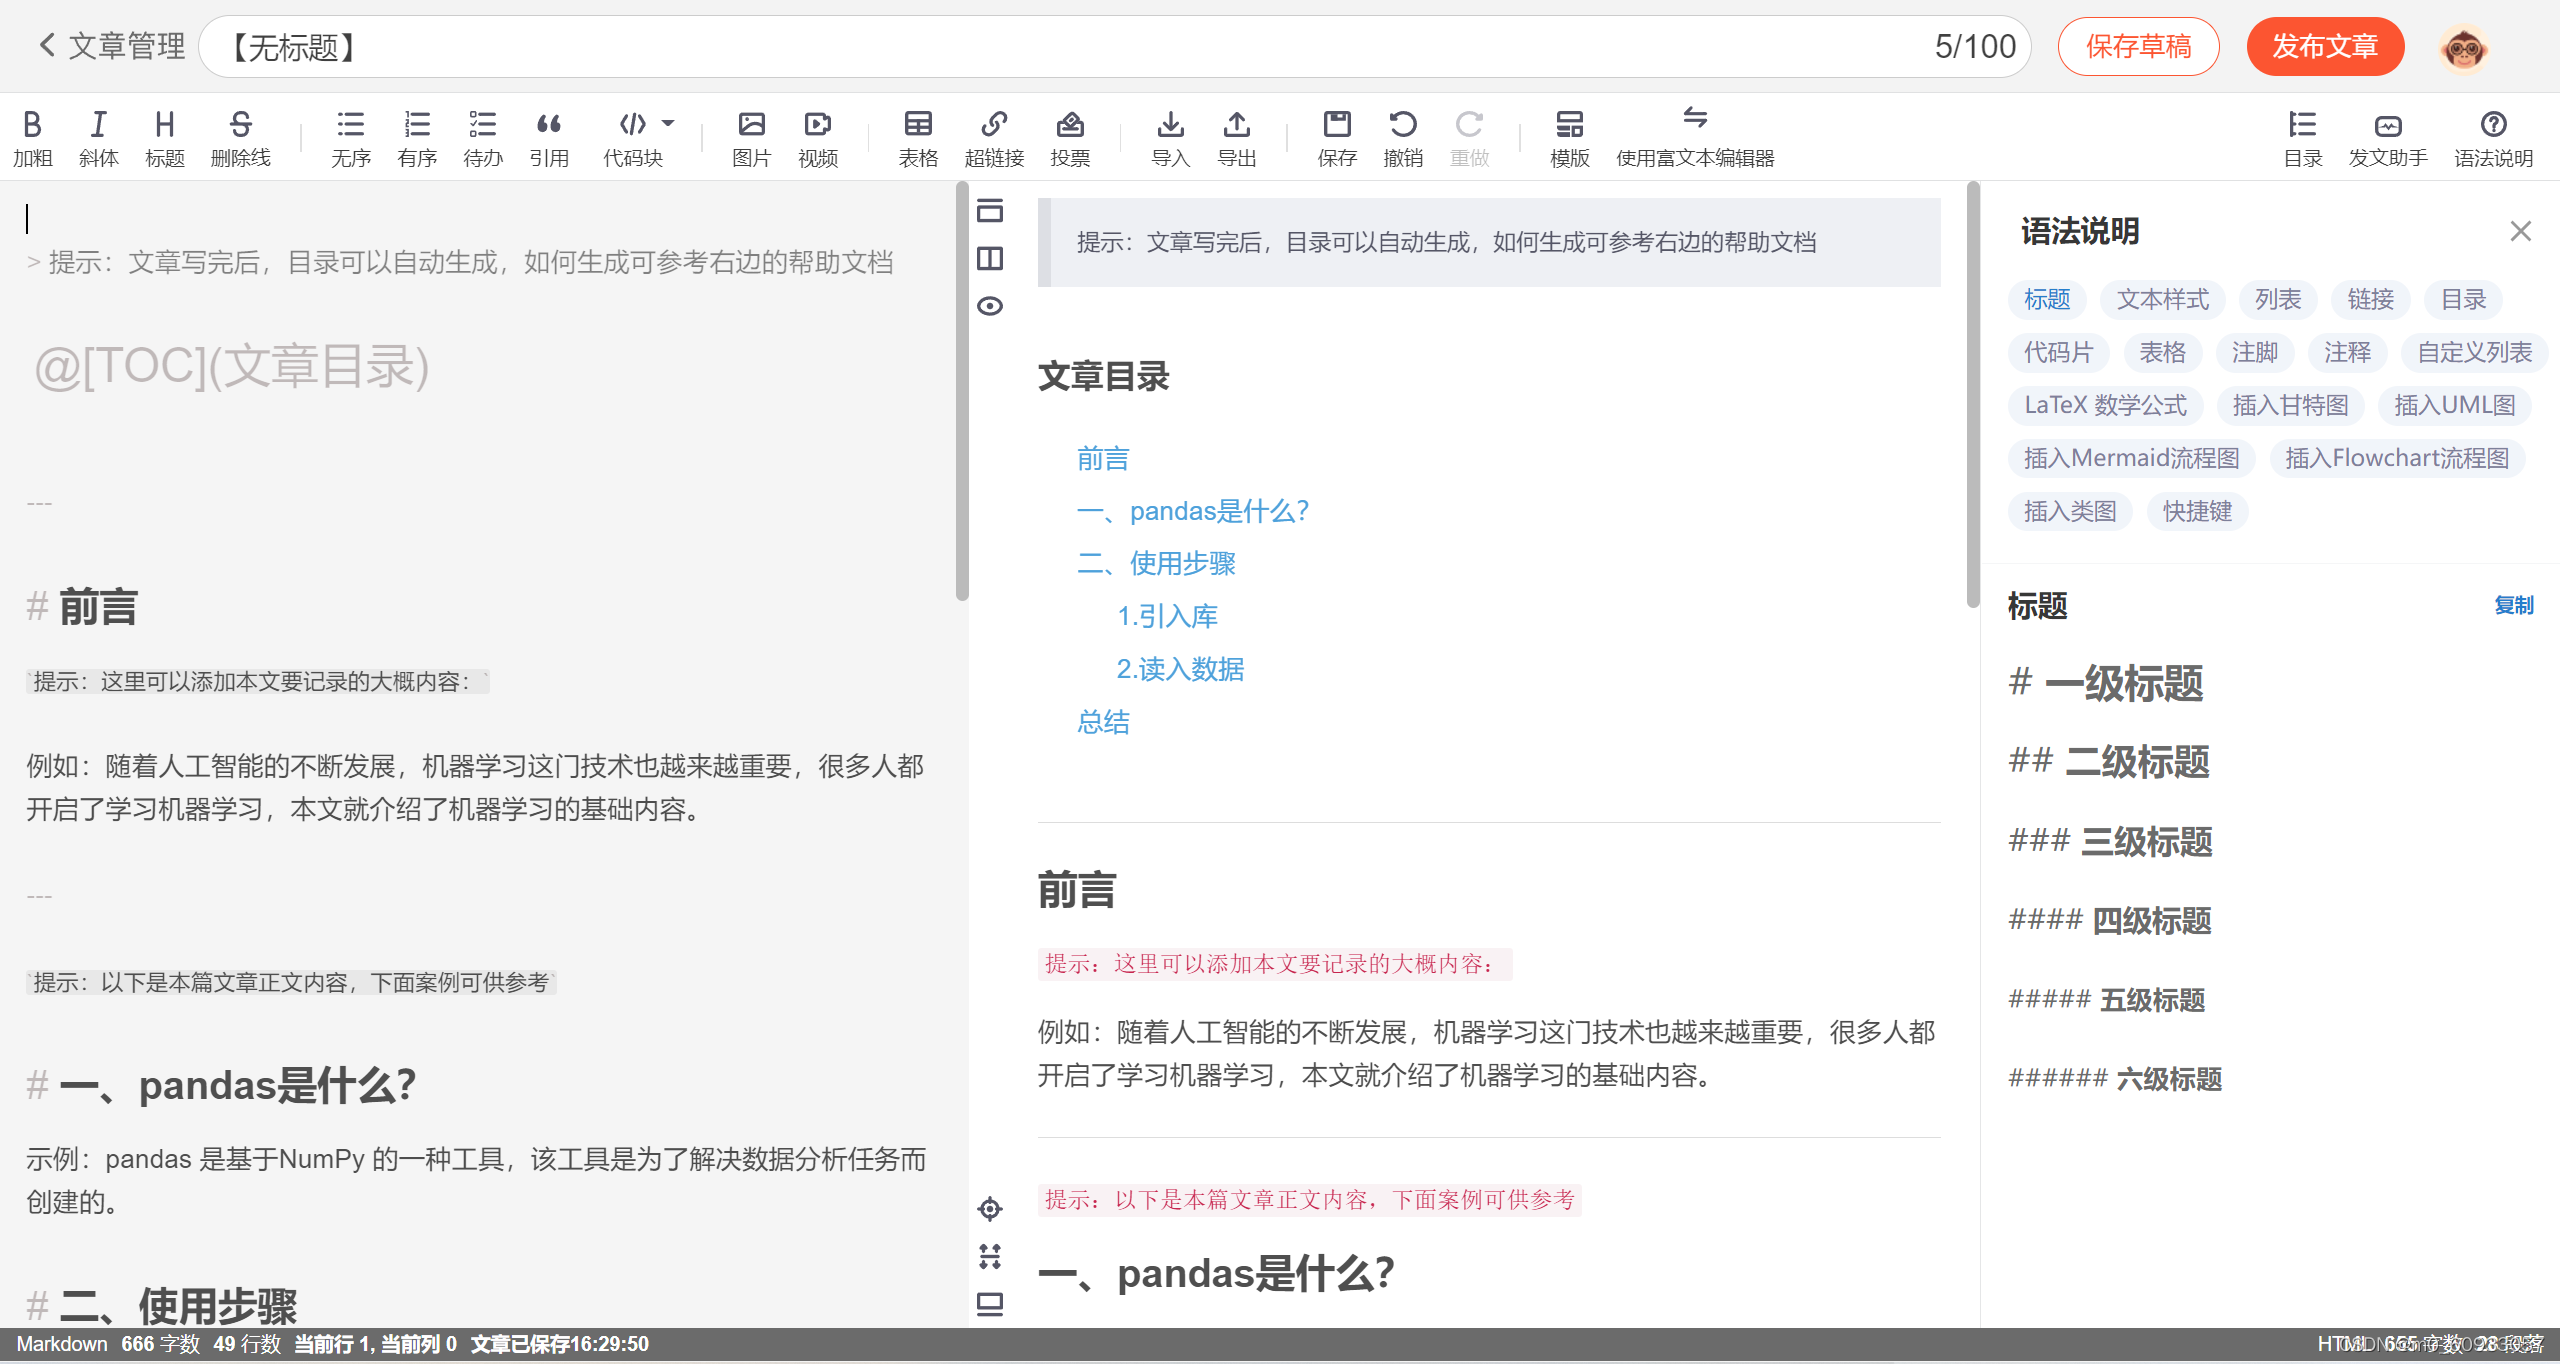The image size is (2560, 1364).
Task: Select the 自定义列表 syntax tab
Action: (2474, 352)
